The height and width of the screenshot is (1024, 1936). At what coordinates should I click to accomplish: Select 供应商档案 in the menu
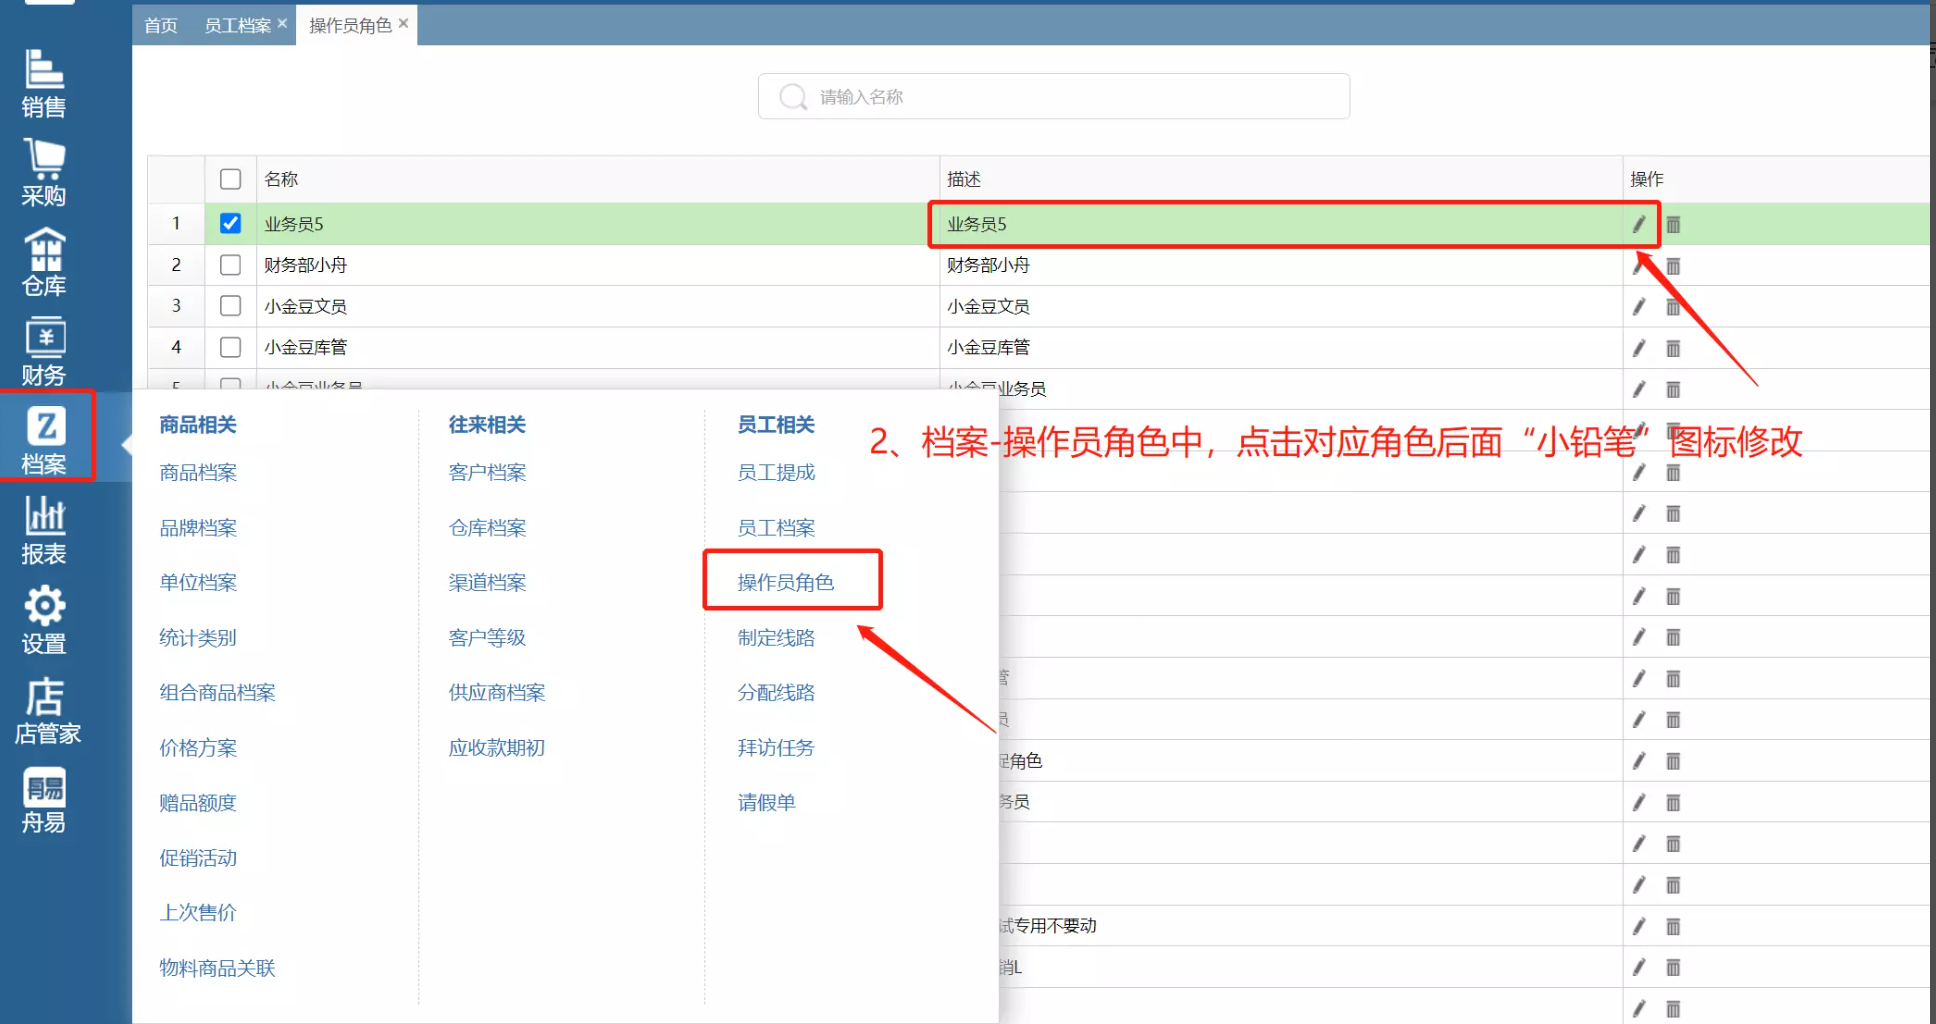pyautogui.click(x=496, y=693)
